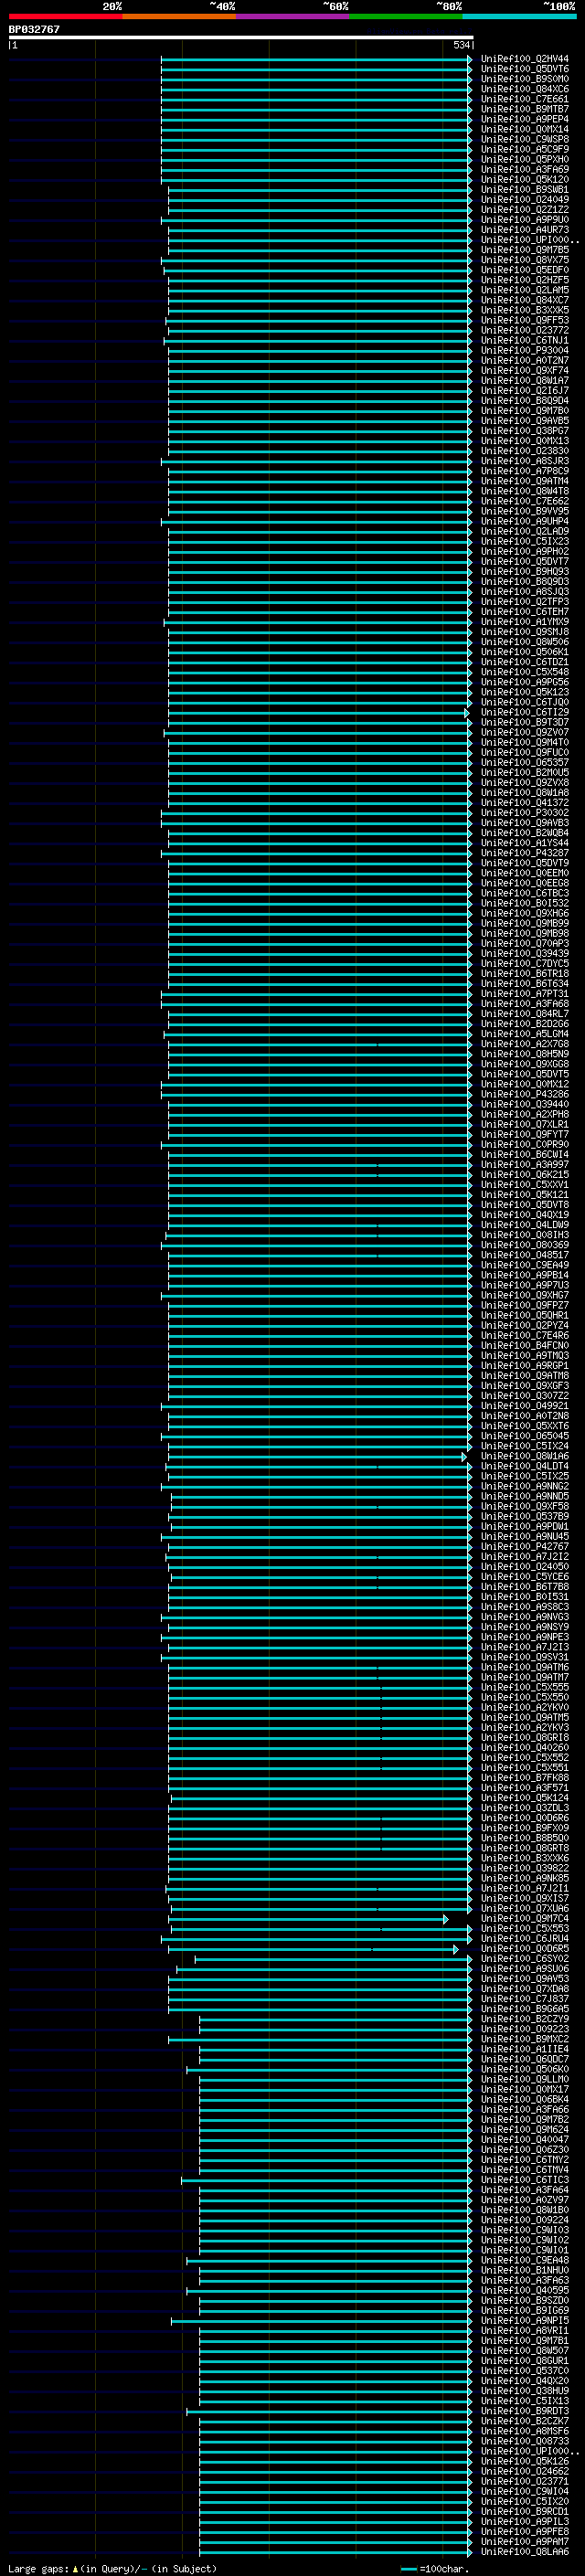Select the UniRef100_A9PEP4 label
Screen dimensions: 585x2576
(525, 119)
